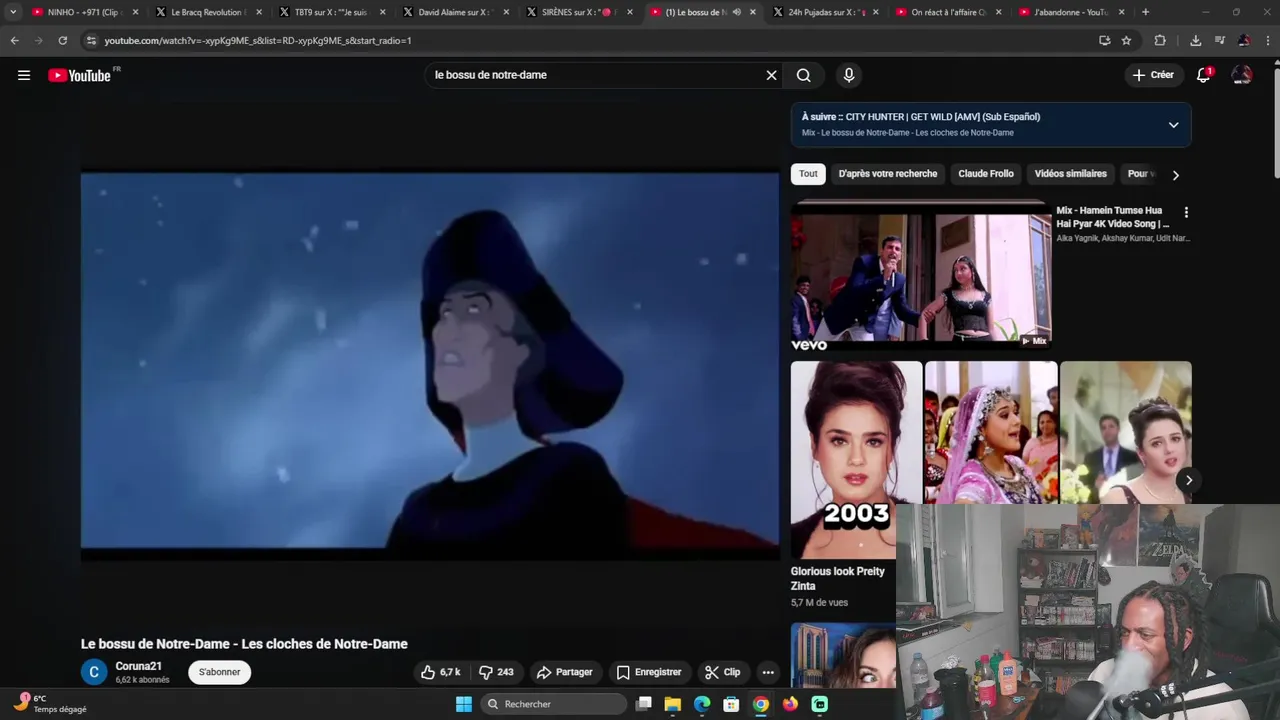
Task: View site information next to URL
Action: [x=91, y=40]
